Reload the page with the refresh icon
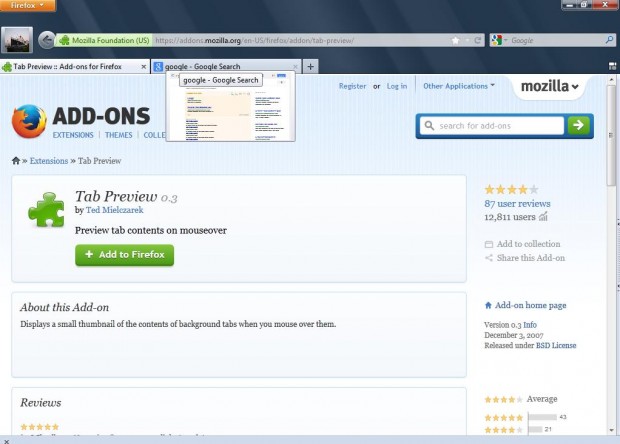The width and height of the screenshot is (620, 444). 478,40
